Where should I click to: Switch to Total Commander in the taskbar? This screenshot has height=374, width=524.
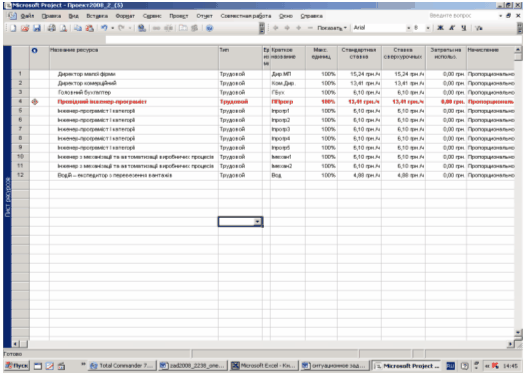click(123, 366)
